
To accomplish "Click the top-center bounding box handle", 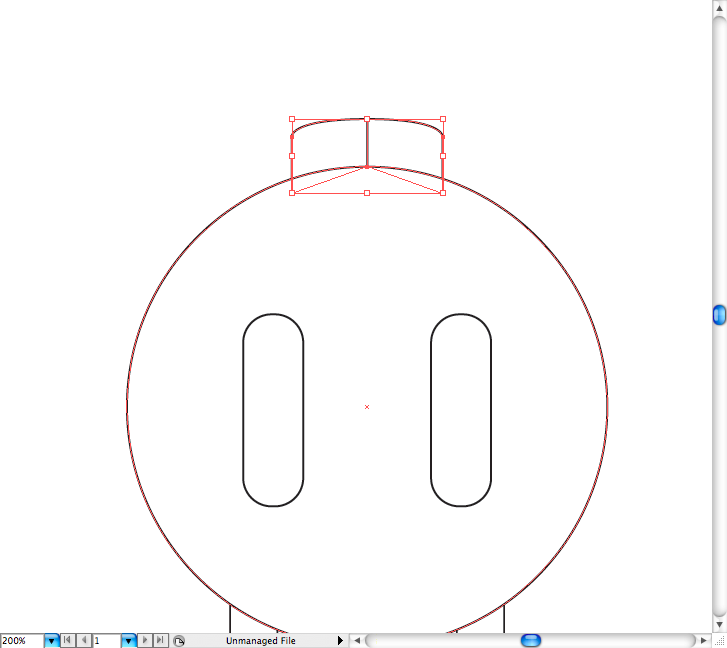I will 367,118.
